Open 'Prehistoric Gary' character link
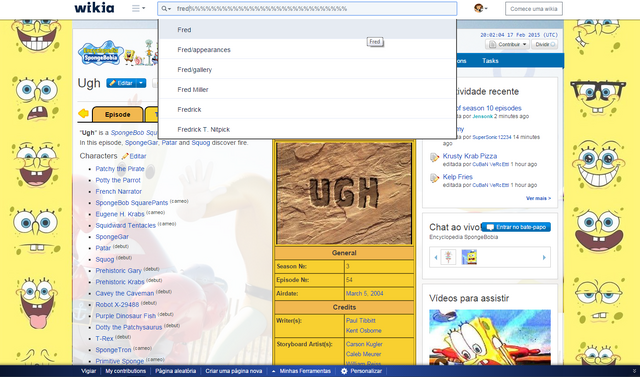 (x=118, y=271)
